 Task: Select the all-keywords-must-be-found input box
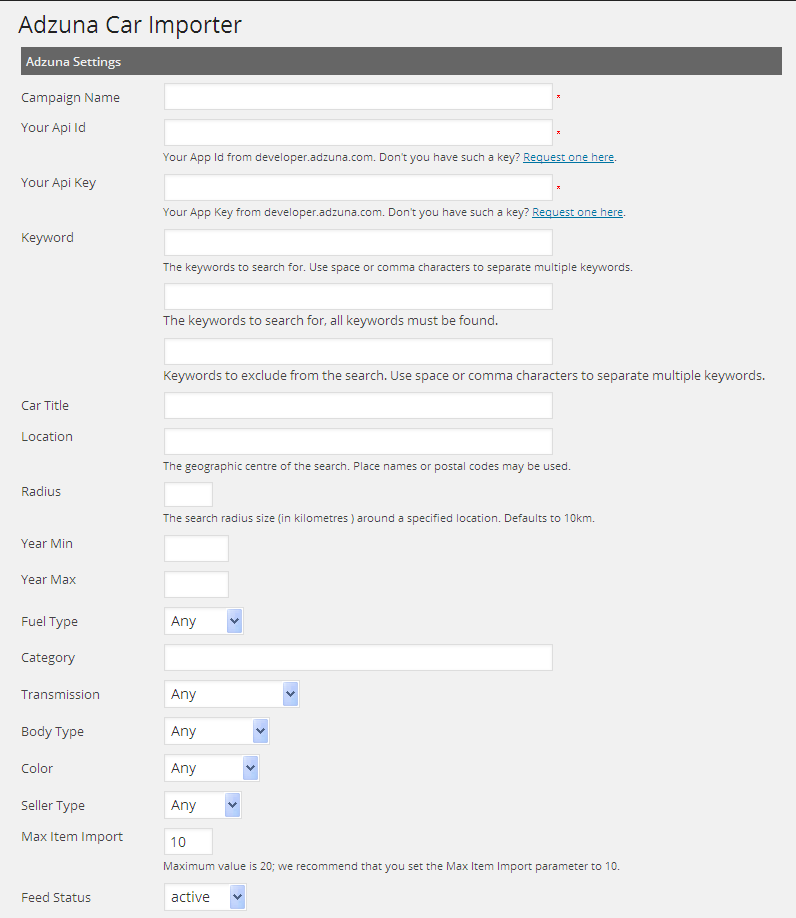pos(358,297)
